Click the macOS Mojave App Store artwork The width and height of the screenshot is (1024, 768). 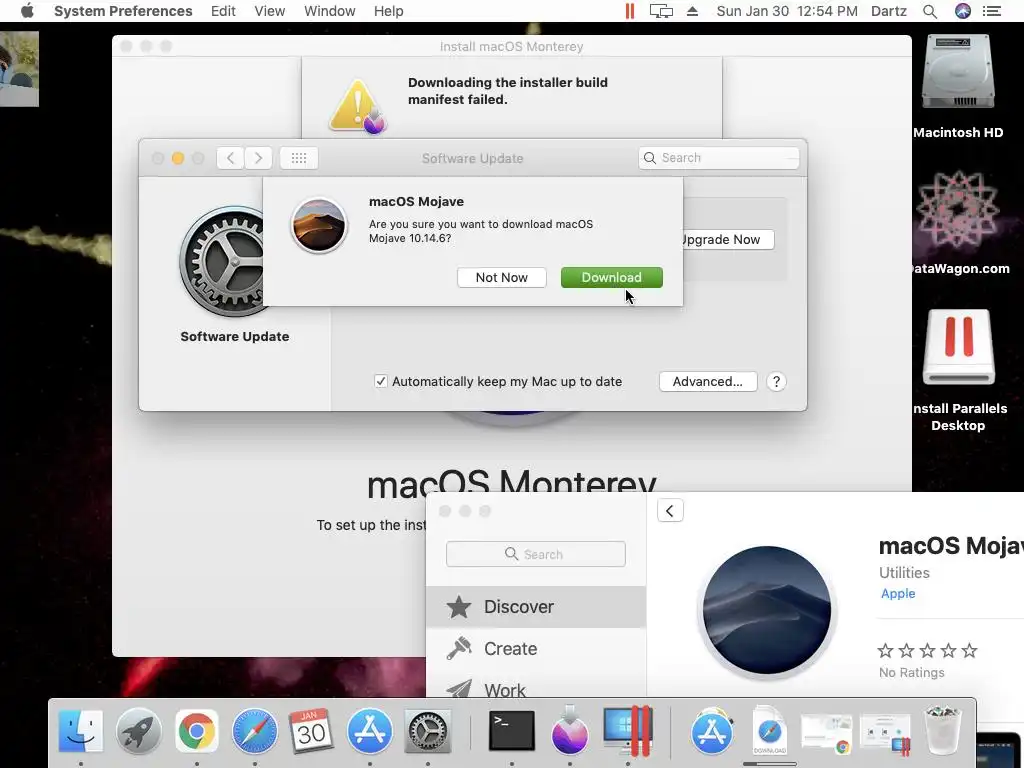point(767,610)
